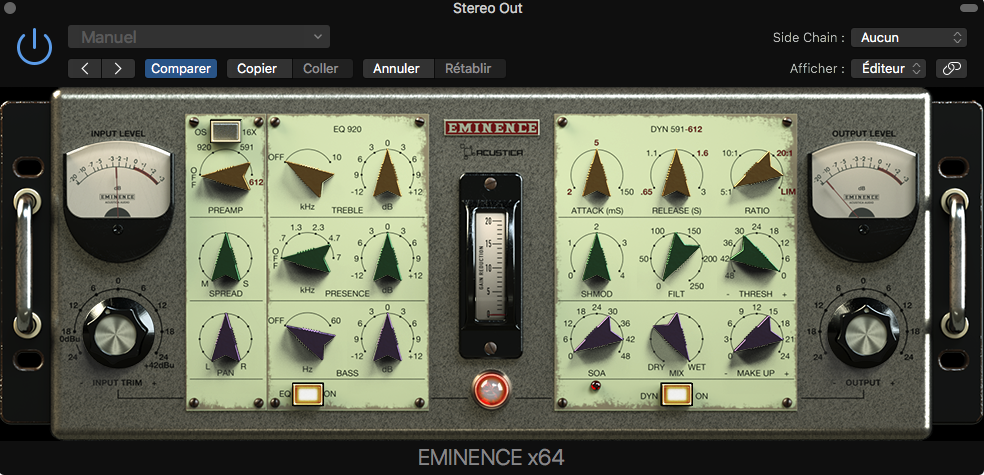Click the PRESENCE kHz frequency knob

coord(308,257)
